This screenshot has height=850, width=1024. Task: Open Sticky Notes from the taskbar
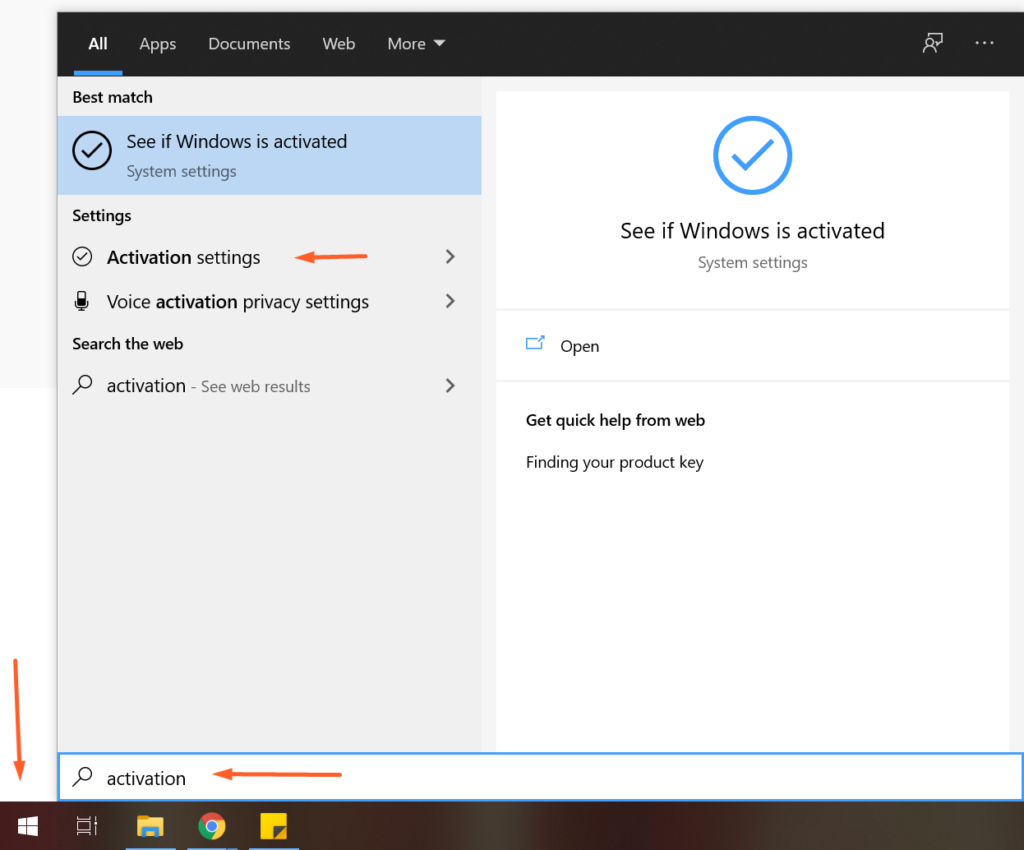pyautogui.click(x=274, y=826)
